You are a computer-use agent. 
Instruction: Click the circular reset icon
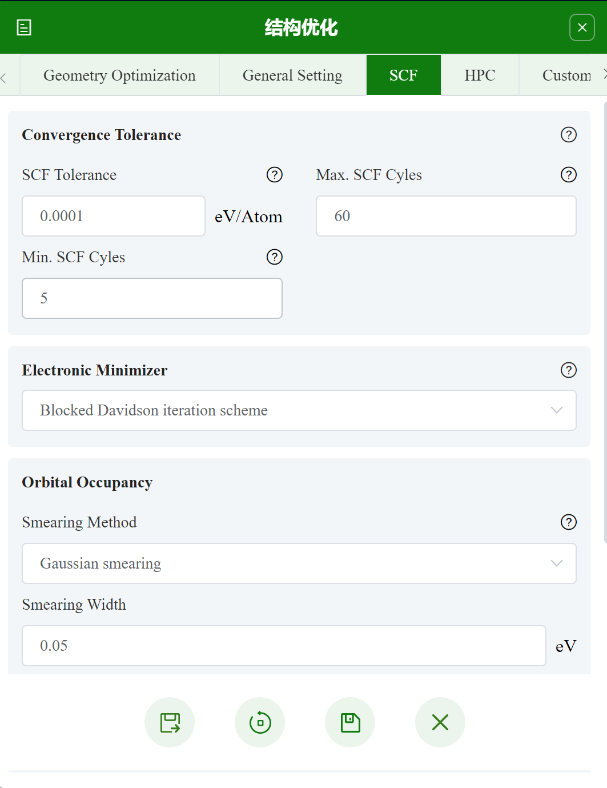tap(260, 723)
